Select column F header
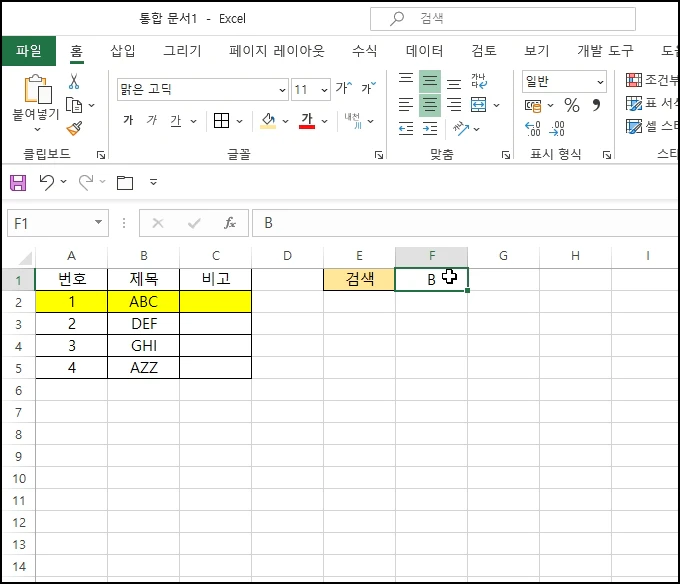This screenshot has height=584, width=680. pos(432,256)
